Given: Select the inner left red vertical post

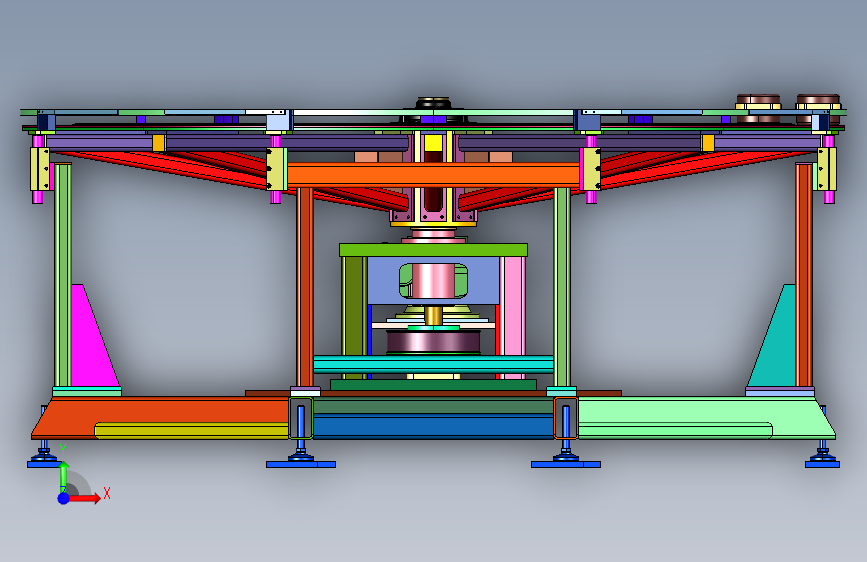Looking at the screenshot, I should [x=305, y=287].
